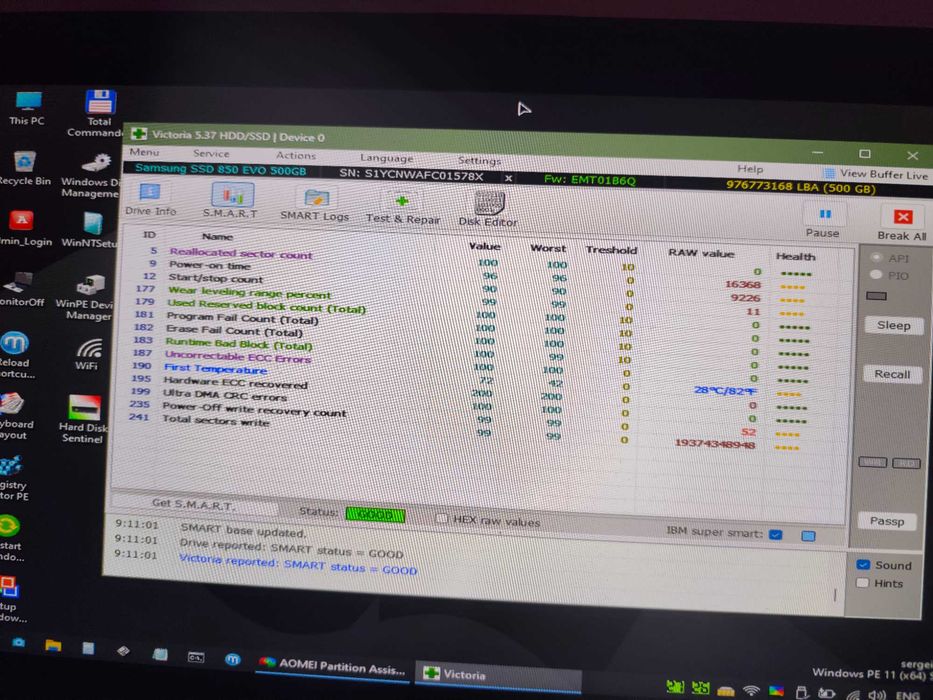The width and height of the screenshot is (933, 700).
Task: Click the Health column header
Action: 796,257
